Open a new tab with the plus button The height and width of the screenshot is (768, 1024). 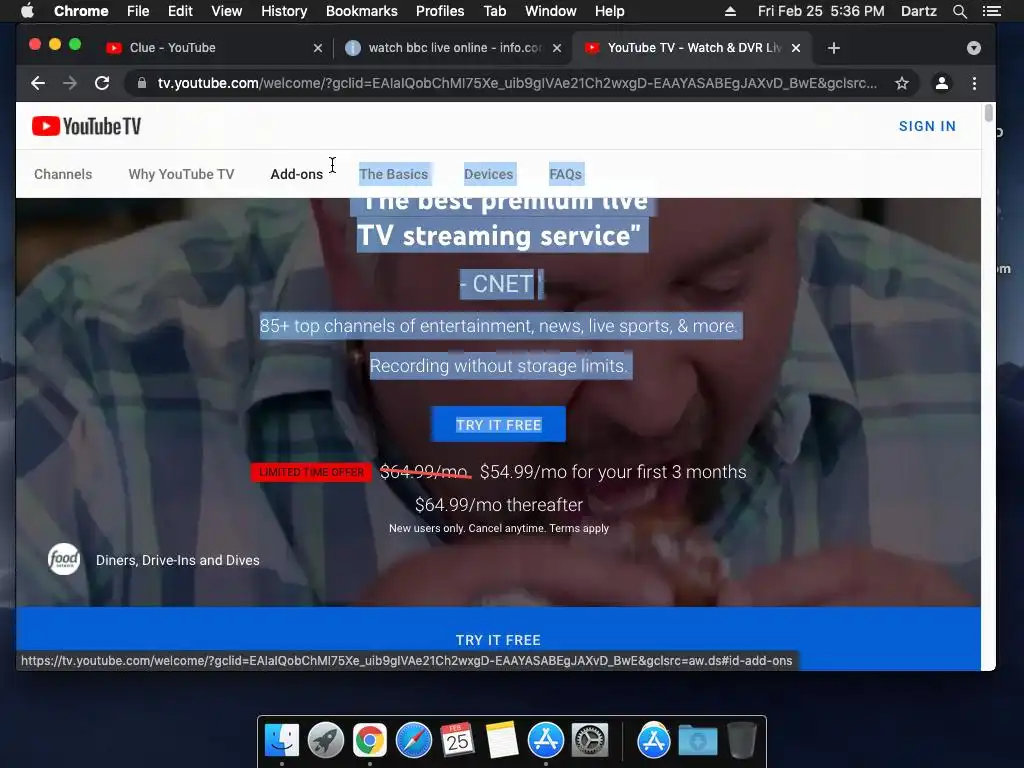(x=834, y=48)
